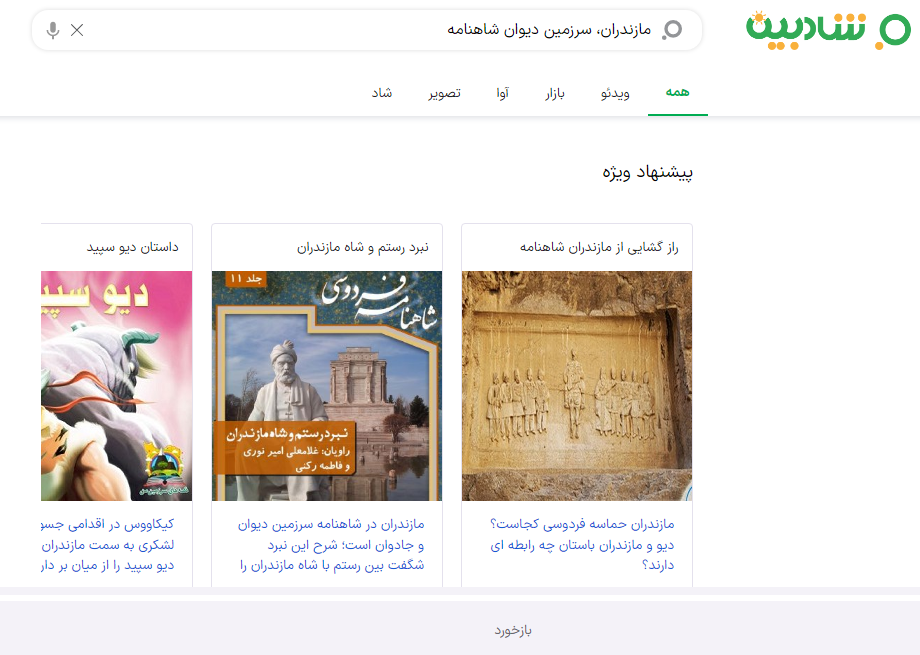
Task: Open the شاد tab
Action: pos(382,93)
